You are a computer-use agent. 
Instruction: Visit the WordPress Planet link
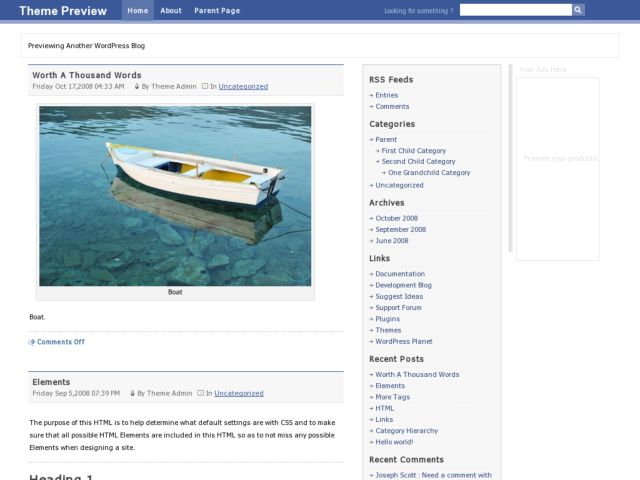coord(404,341)
